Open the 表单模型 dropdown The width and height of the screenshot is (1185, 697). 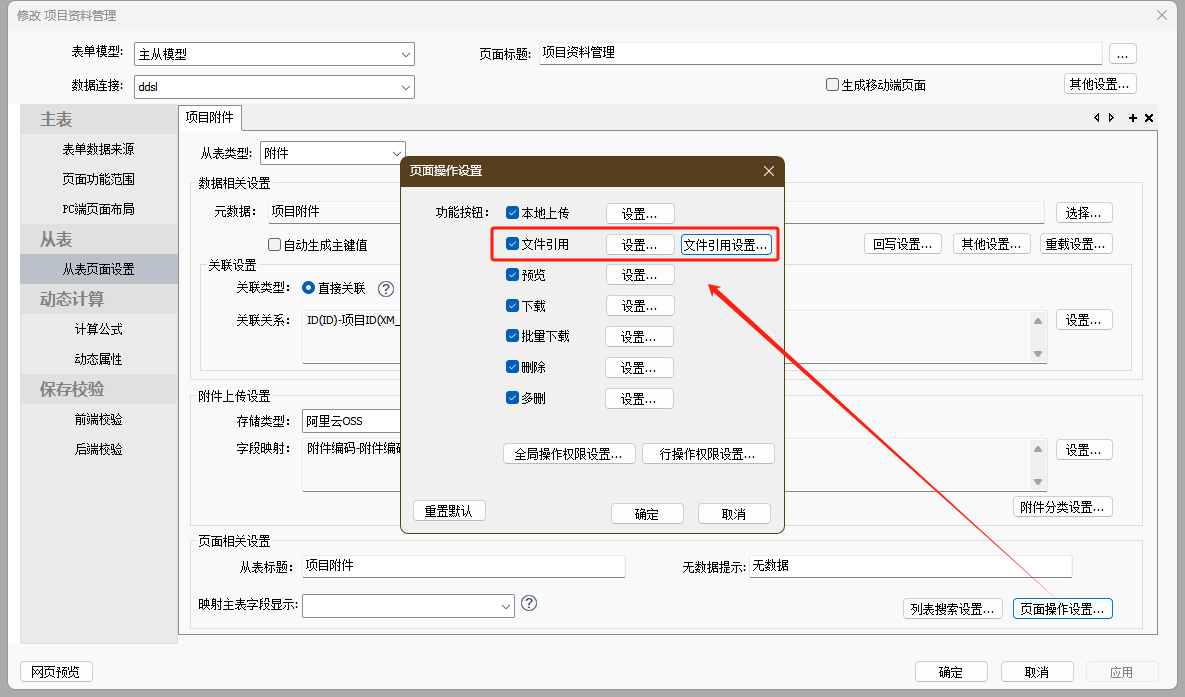click(406, 54)
